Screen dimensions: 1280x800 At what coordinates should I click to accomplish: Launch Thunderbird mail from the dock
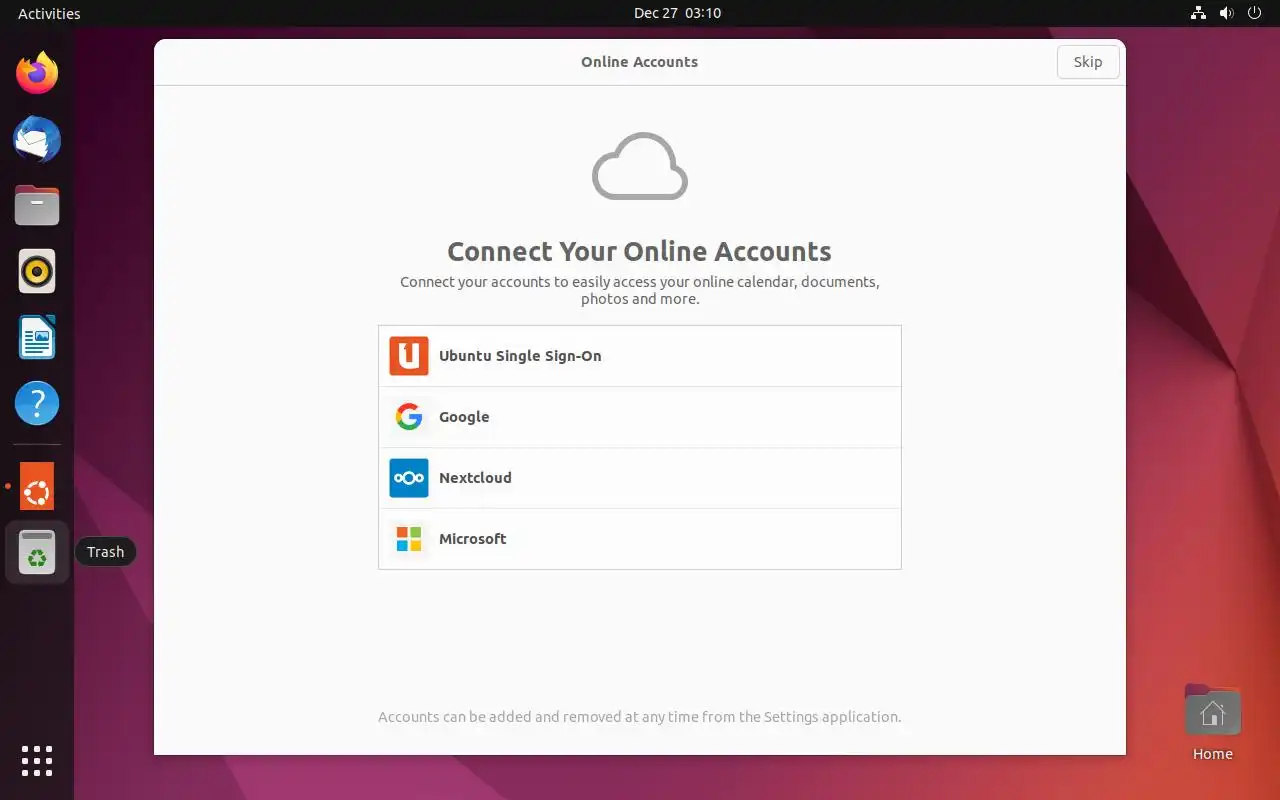pyautogui.click(x=37, y=139)
